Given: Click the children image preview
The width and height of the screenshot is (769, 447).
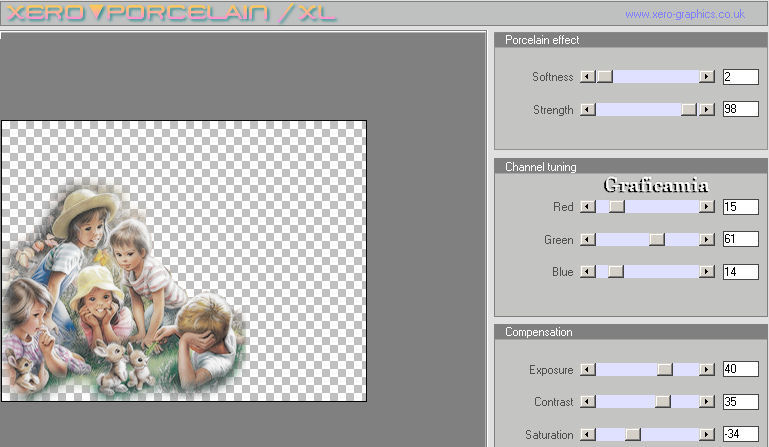Looking at the screenshot, I should point(184,261).
